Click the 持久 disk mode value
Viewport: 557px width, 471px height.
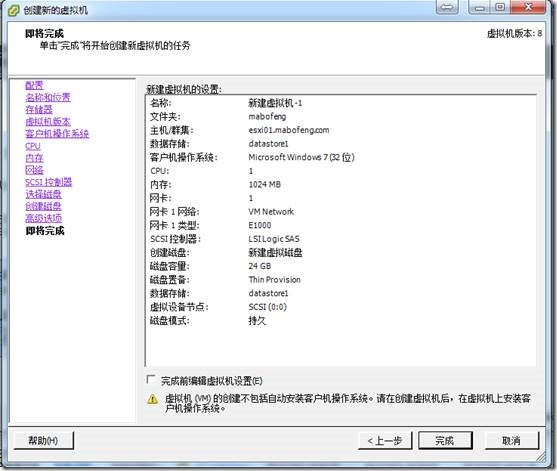pyautogui.click(x=257, y=321)
